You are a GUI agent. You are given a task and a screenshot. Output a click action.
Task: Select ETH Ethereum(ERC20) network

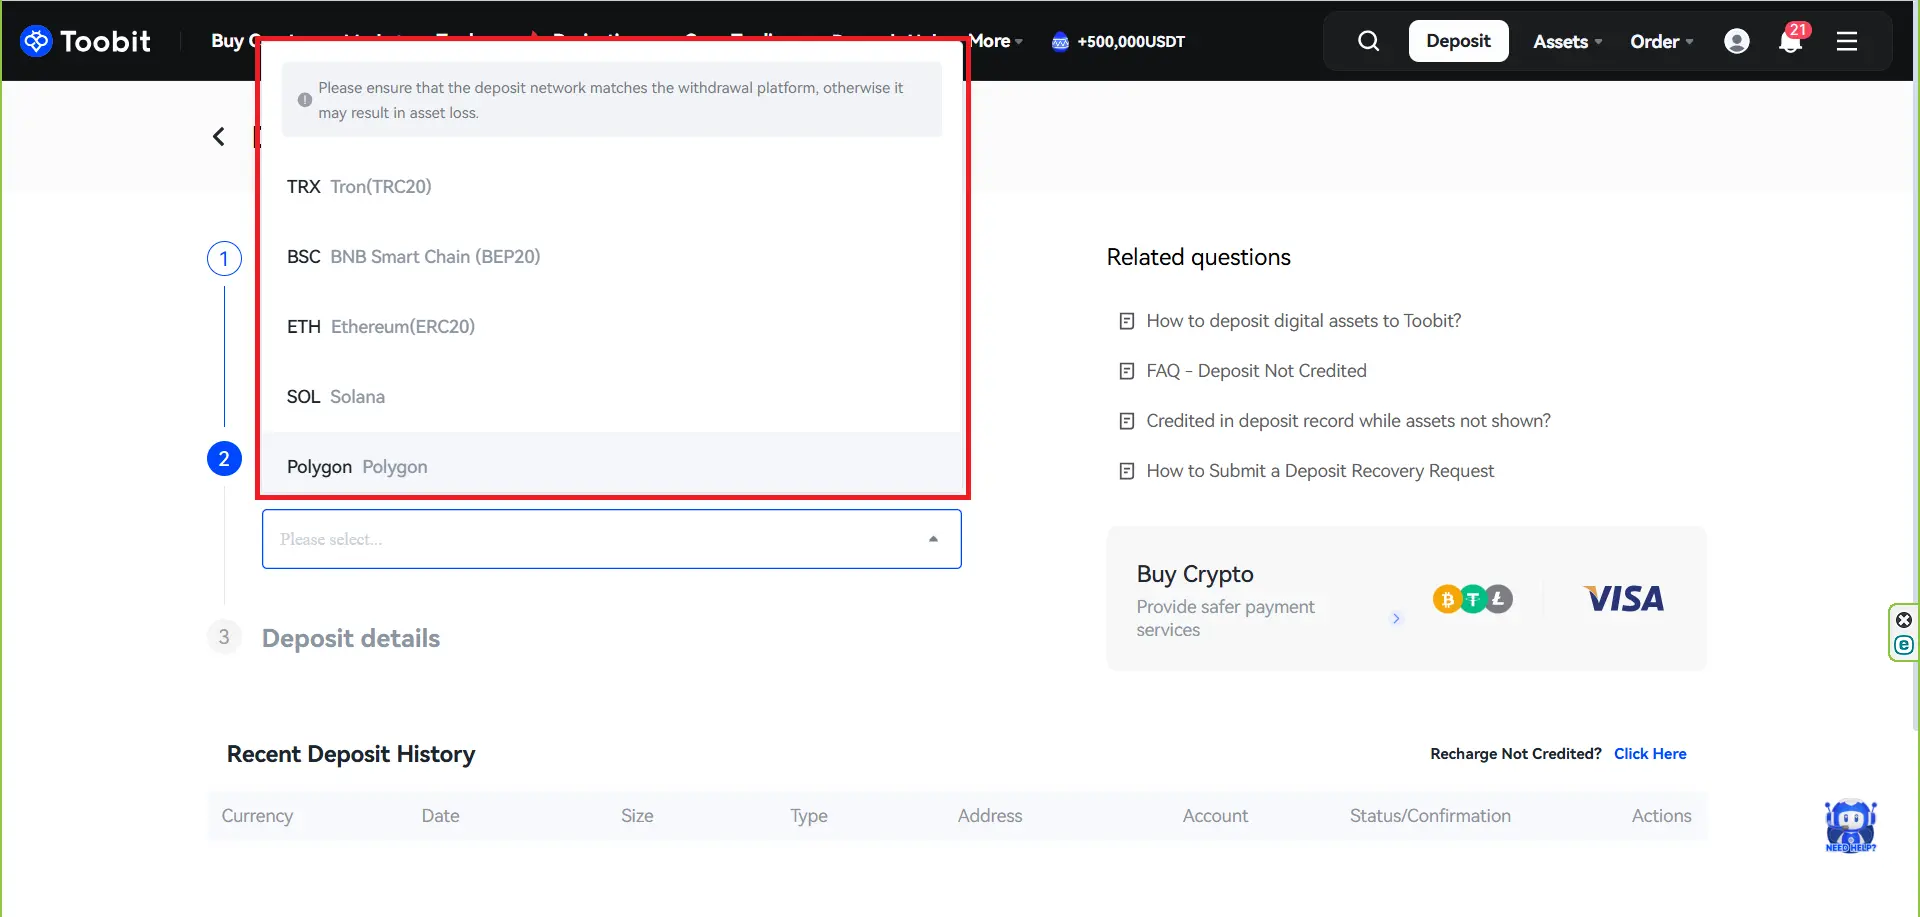pos(380,327)
